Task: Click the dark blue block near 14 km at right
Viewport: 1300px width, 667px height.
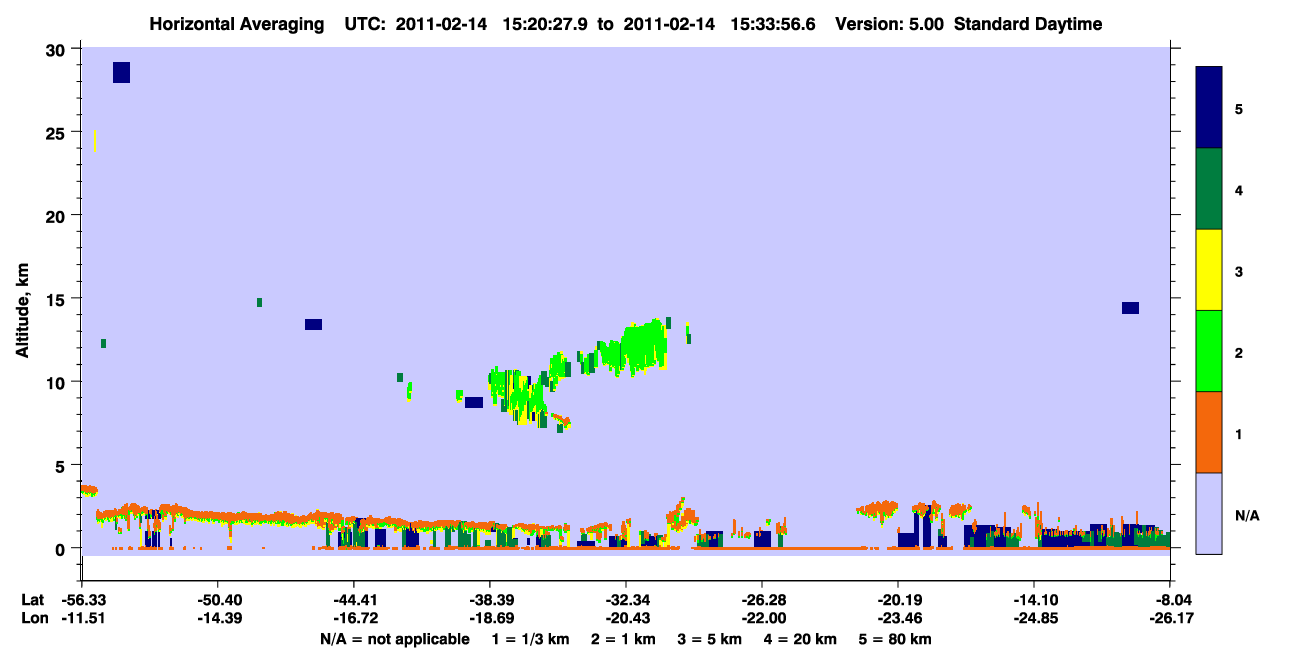Action: (x=1130, y=308)
